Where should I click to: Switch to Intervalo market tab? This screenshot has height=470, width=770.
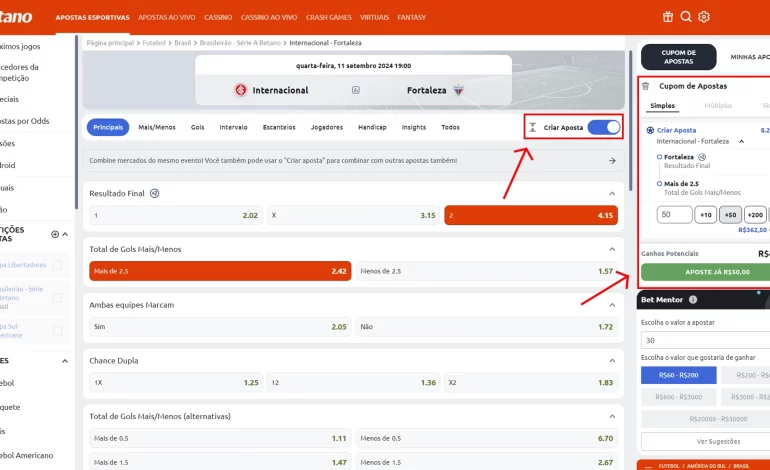(233, 128)
